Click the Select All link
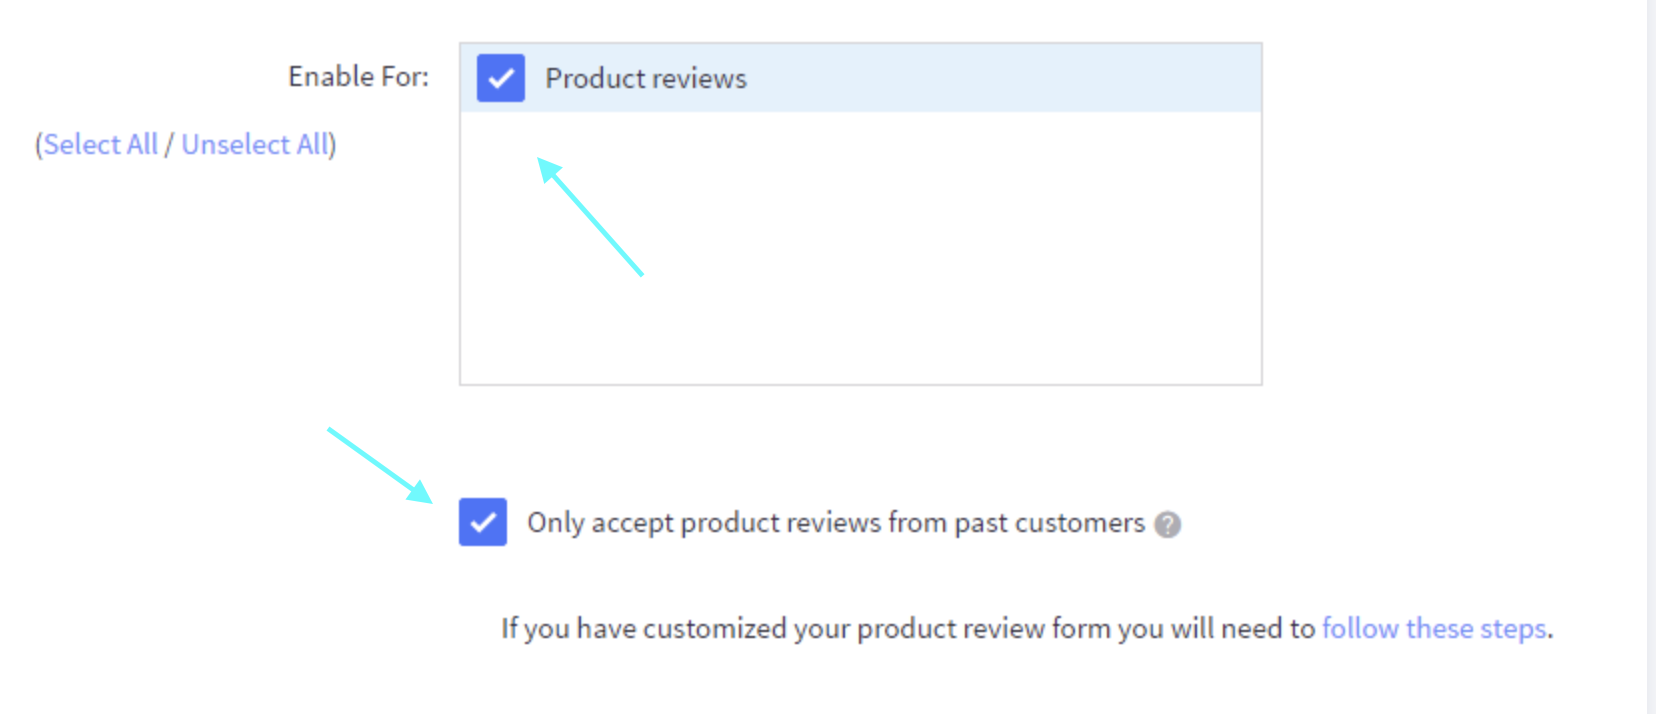 coord(101,145)
